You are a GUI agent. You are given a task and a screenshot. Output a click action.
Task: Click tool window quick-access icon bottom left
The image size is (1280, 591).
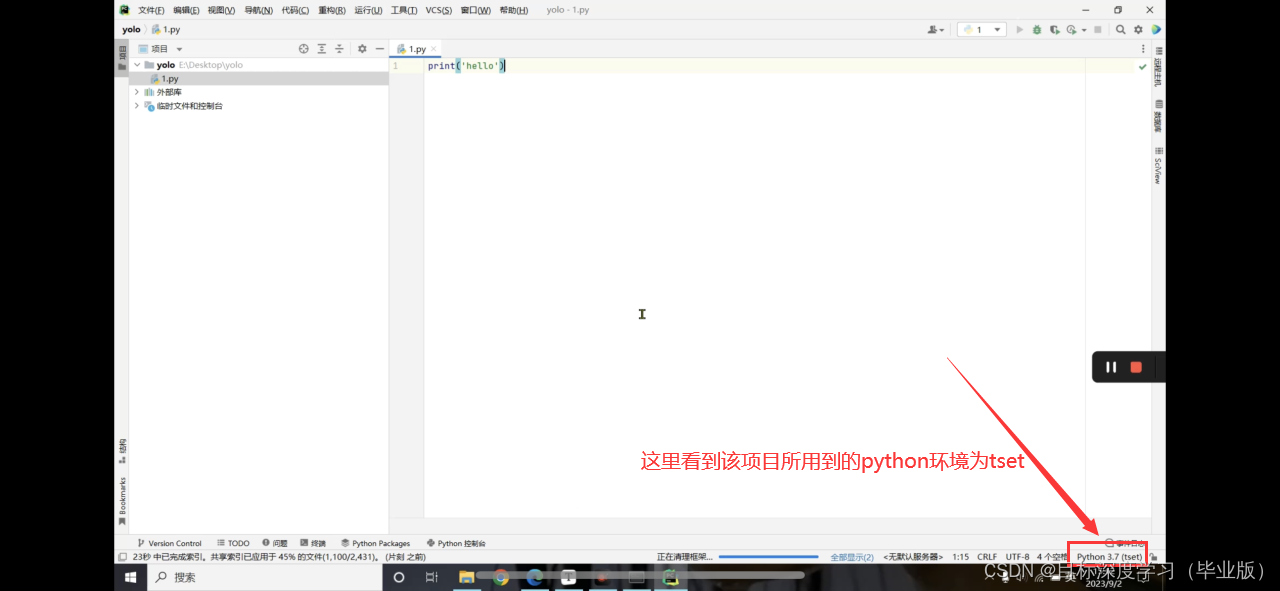click(x=122, y=556)
